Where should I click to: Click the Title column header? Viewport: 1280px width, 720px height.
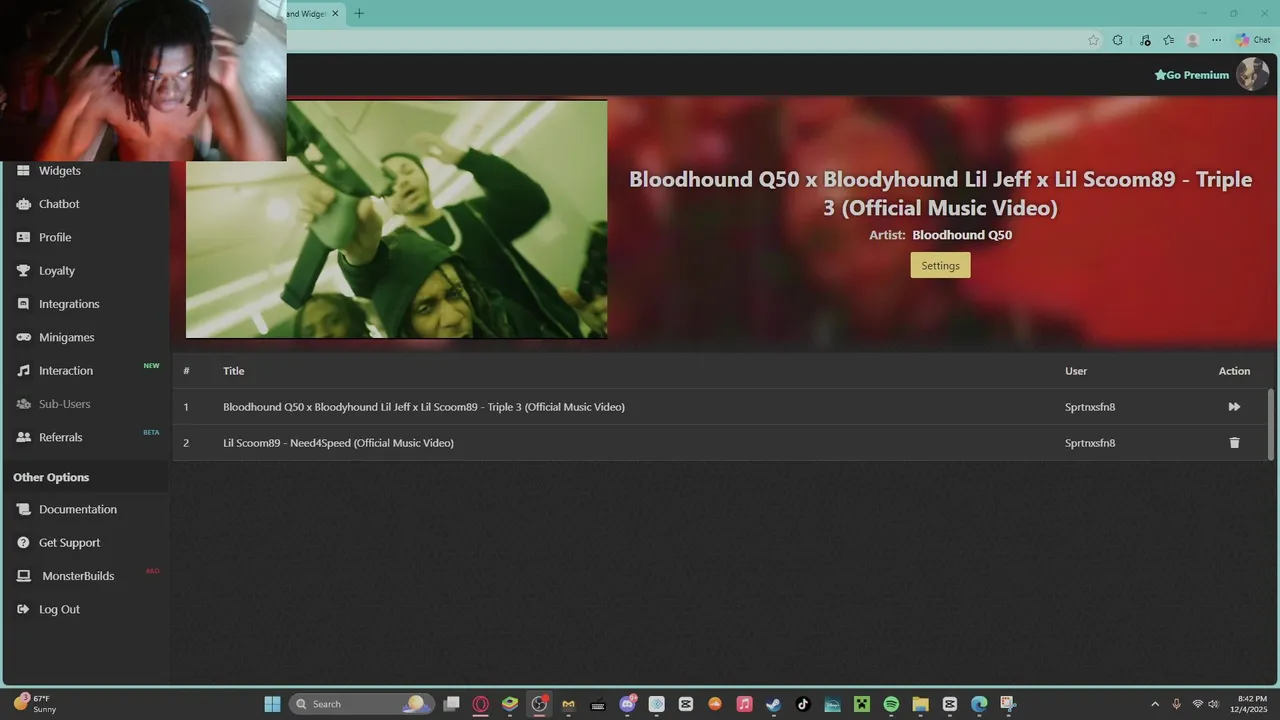click(233, 371)
